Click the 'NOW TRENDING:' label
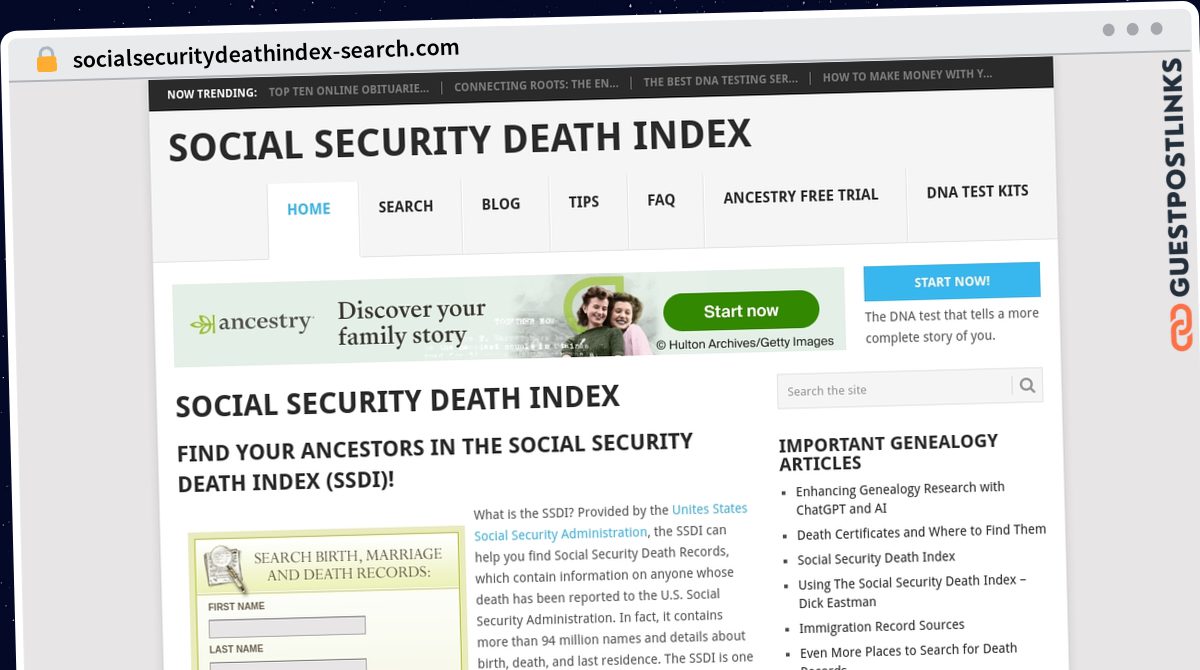The image size is (1200, 670). click(212, 94)
